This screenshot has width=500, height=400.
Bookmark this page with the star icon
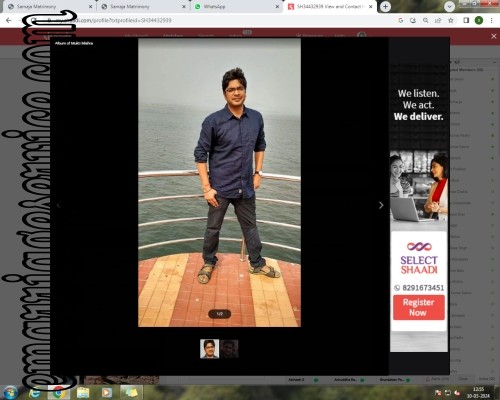(451, 20)
